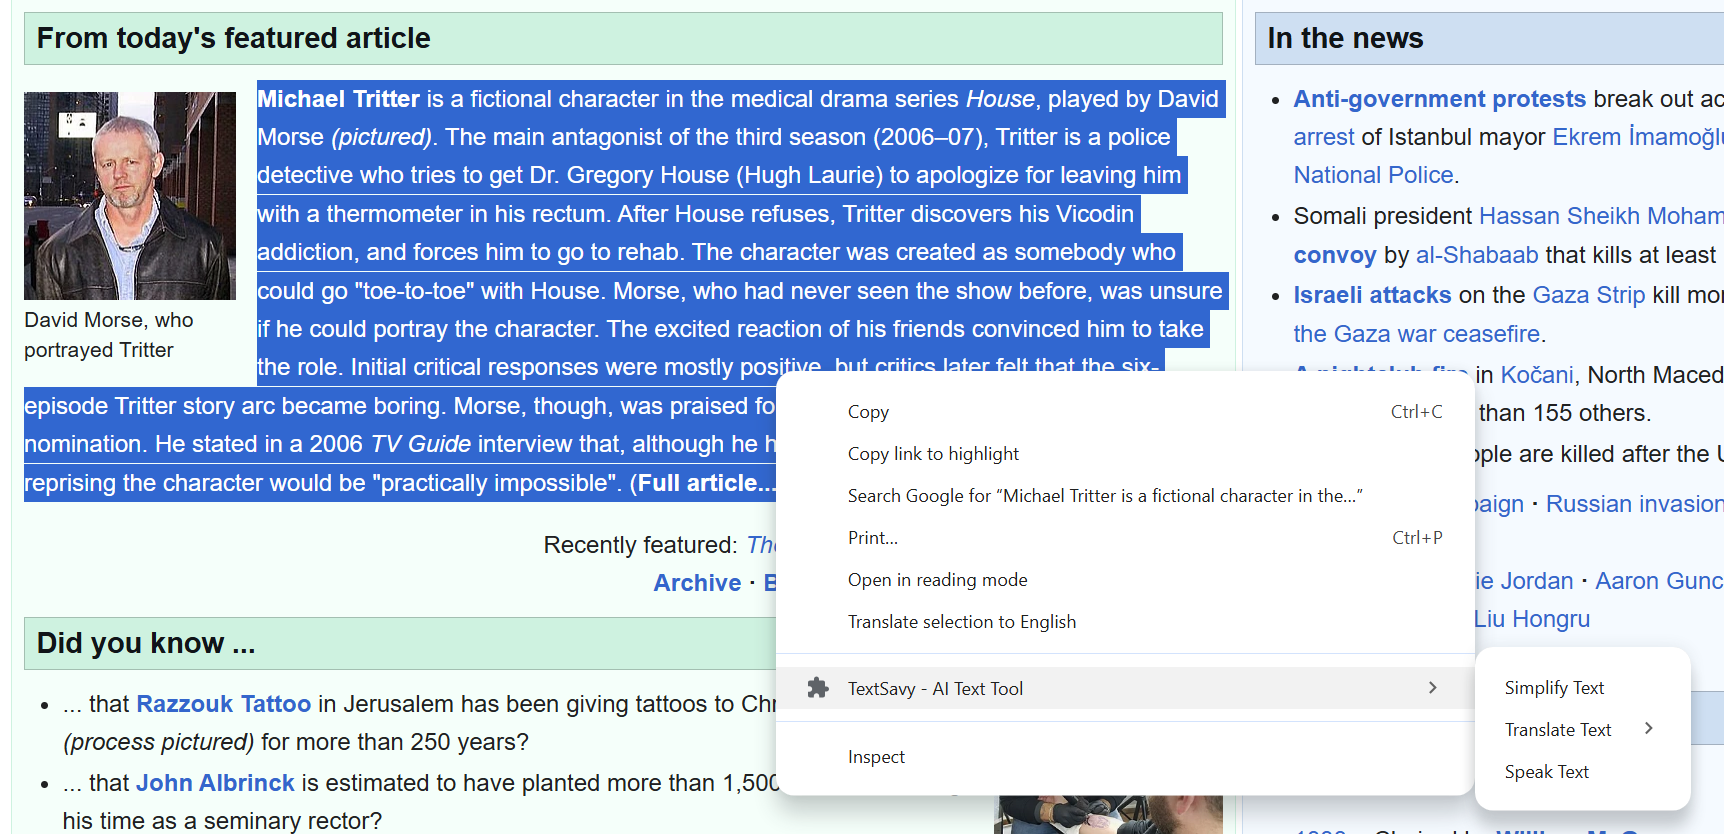The height and width of the screenshot is (834, 1724).
Task: Expand the Translate Text submenu chevron
Action: tap(1649, 729)
